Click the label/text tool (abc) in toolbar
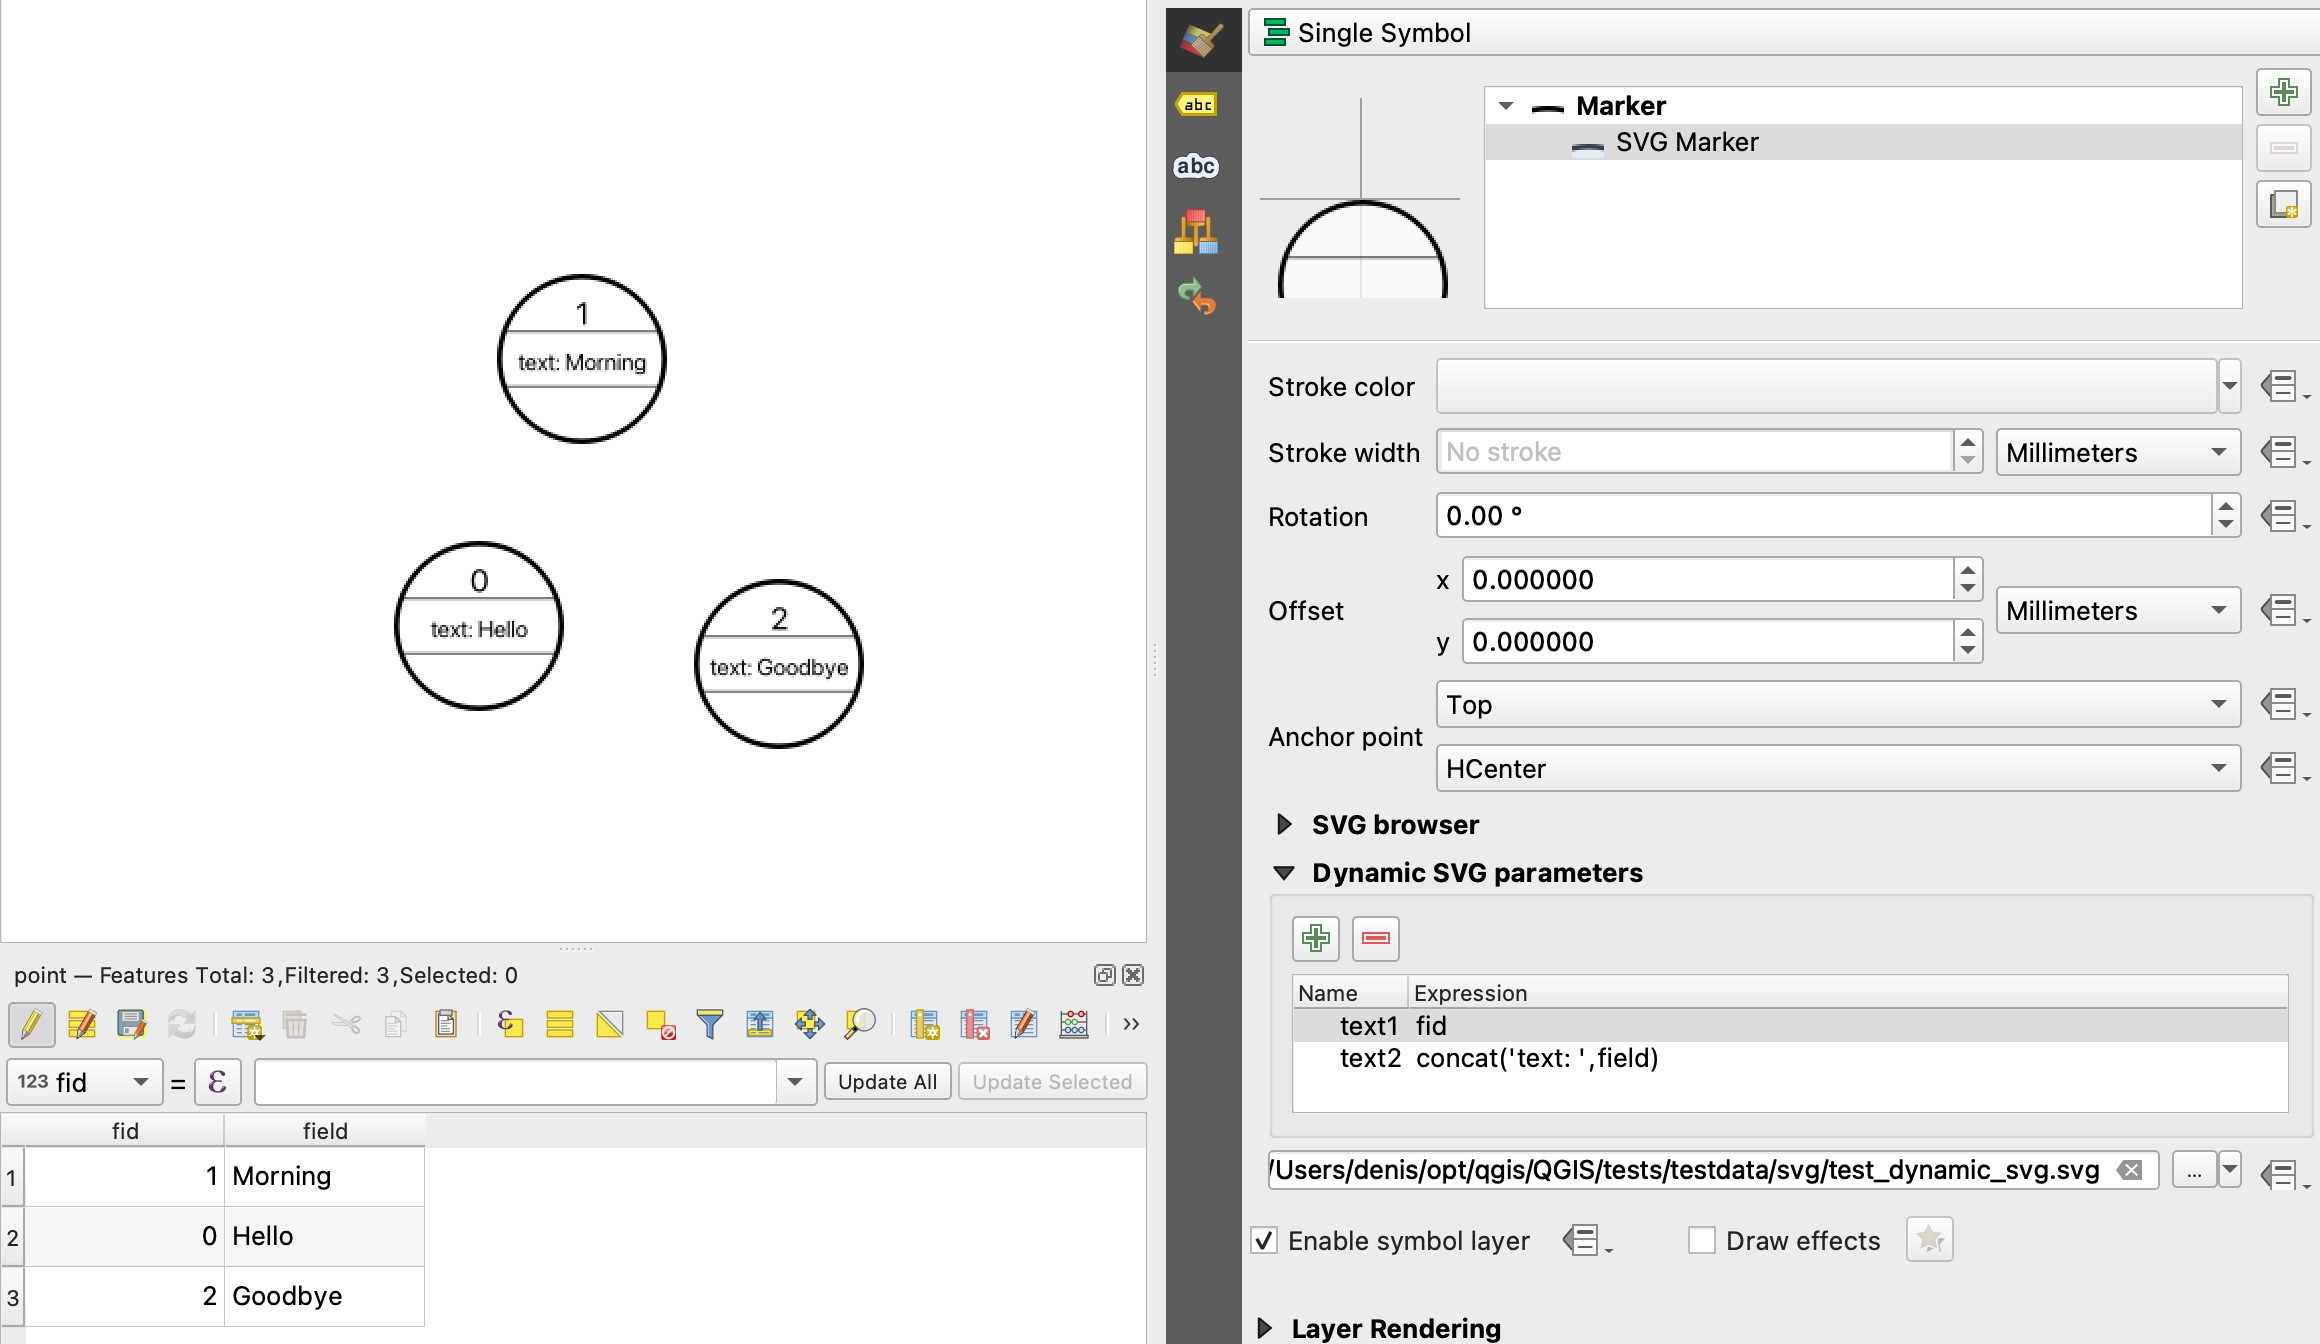2320x1344 pixels. pyautogui.click(x=1198, y=104)
